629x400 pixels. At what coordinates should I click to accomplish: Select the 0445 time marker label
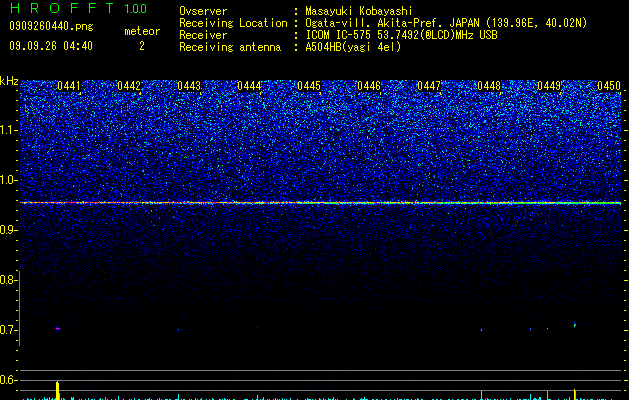click(x=309, y=86)
